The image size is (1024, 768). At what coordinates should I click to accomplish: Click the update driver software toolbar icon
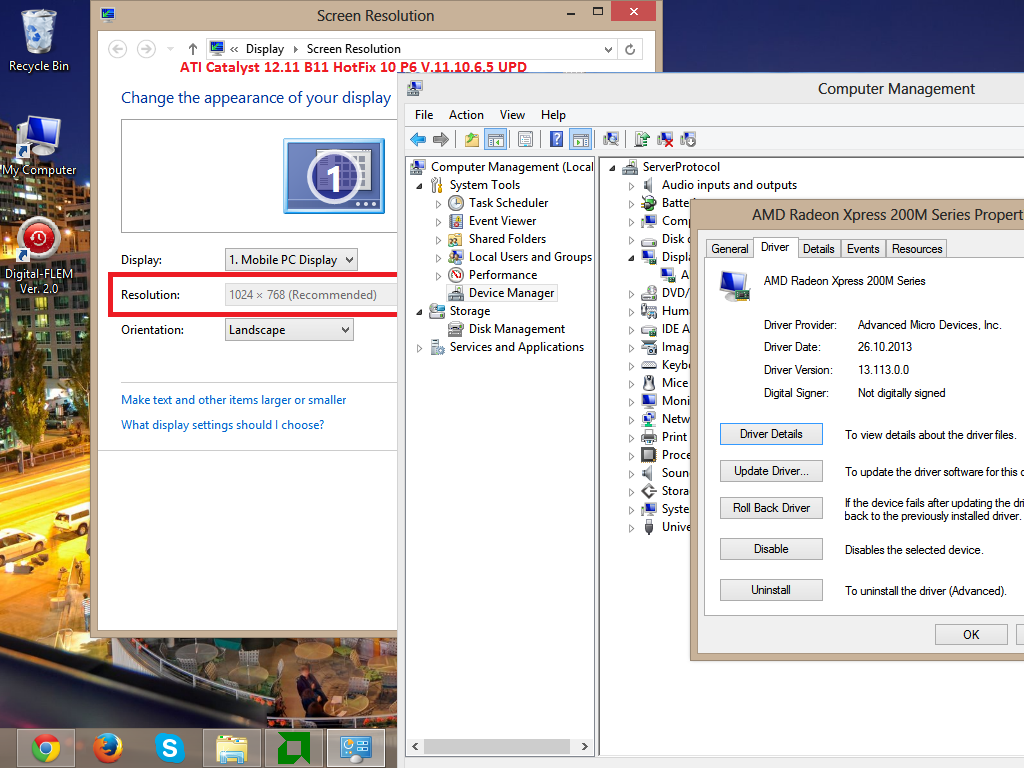(642, 139)
